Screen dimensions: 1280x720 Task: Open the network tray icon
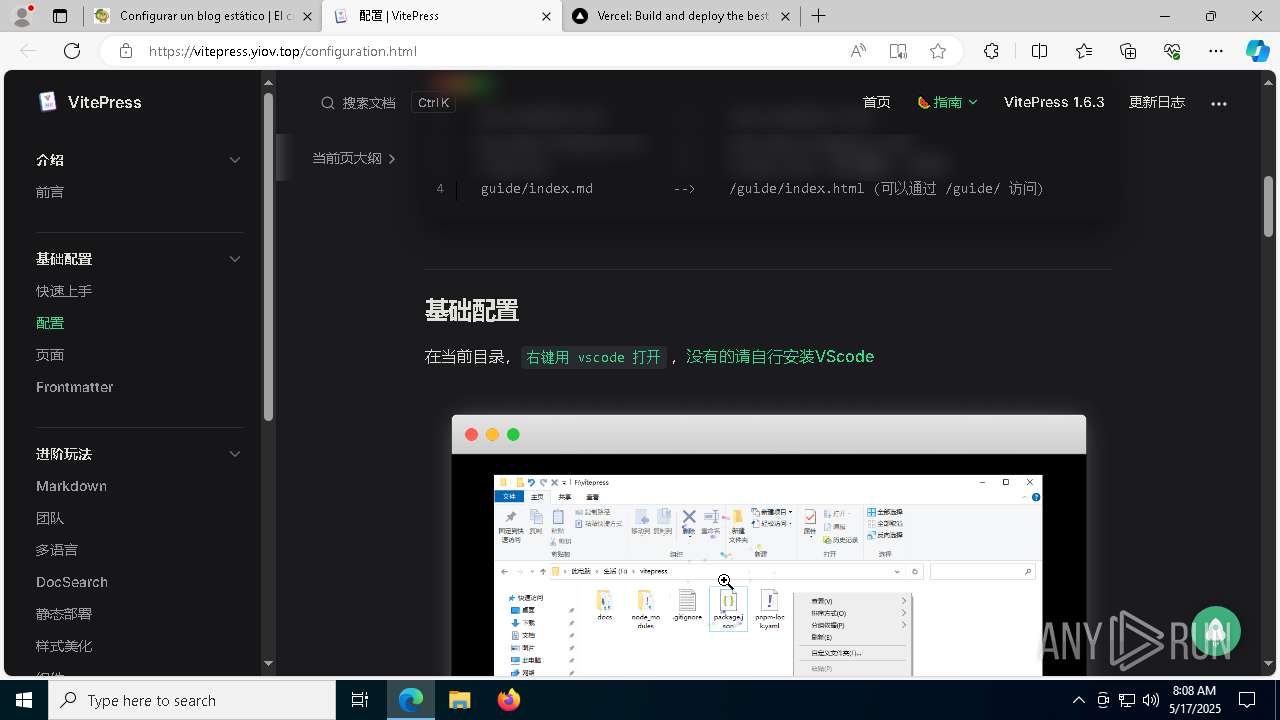(x=1126, y=700)
